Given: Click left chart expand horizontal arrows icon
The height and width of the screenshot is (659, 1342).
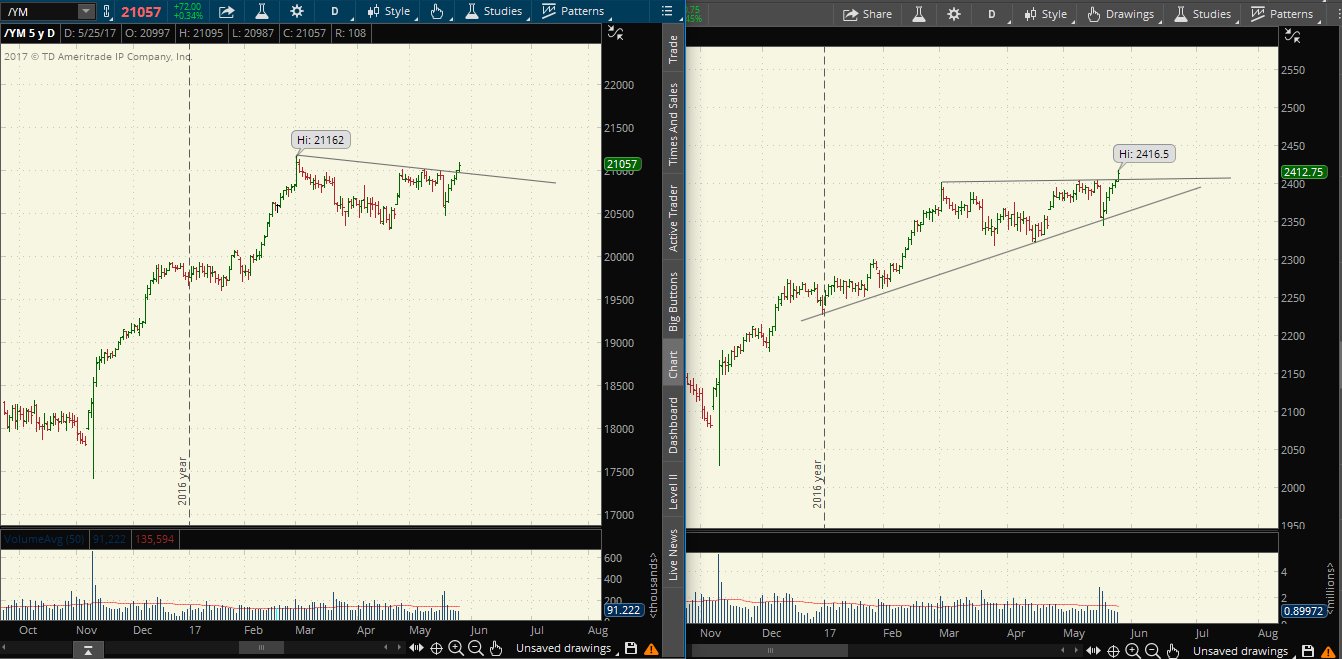Looking at the screenshot, I should (417, 649).
